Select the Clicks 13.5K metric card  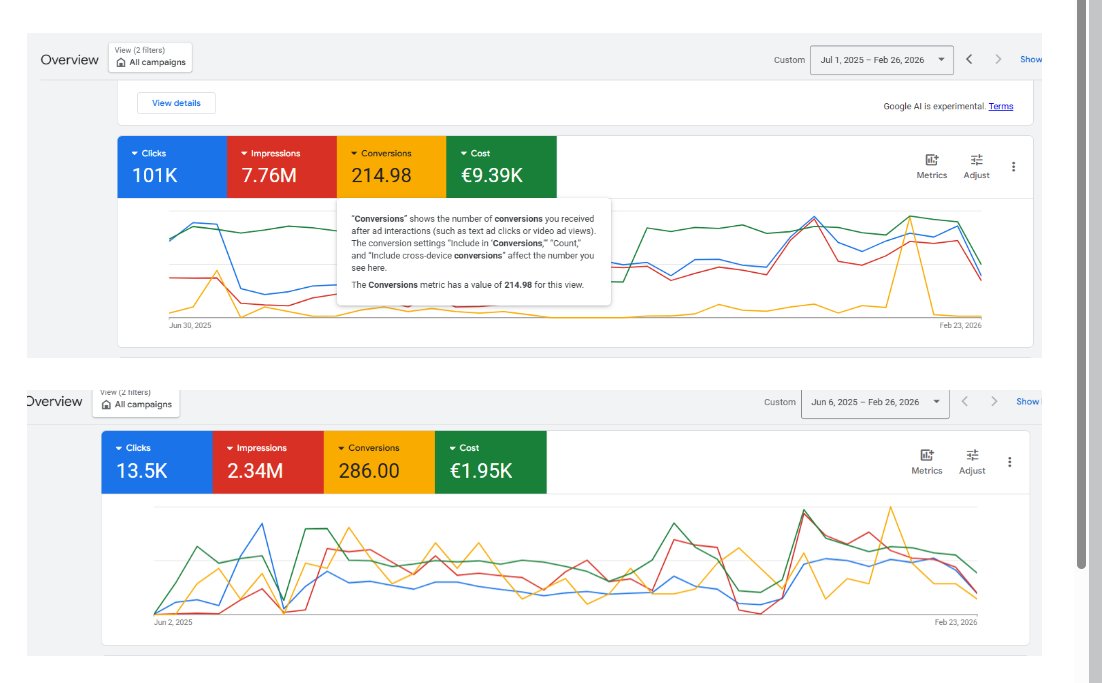157,462
